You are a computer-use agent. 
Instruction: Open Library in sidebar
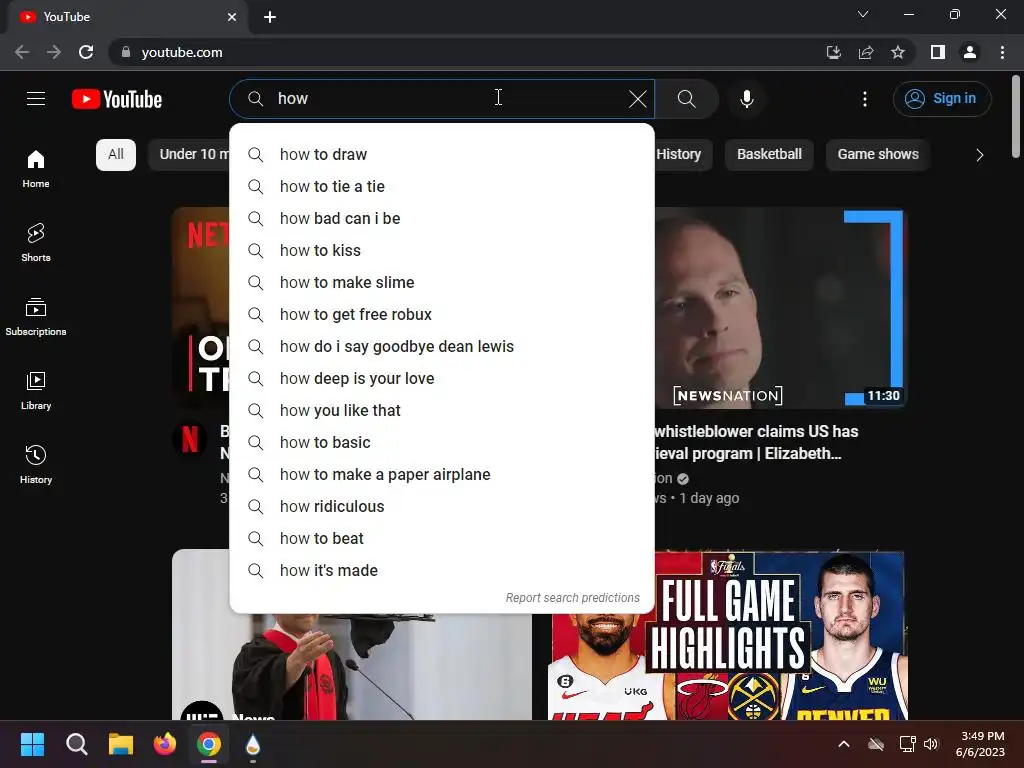(x=36, y=391)
